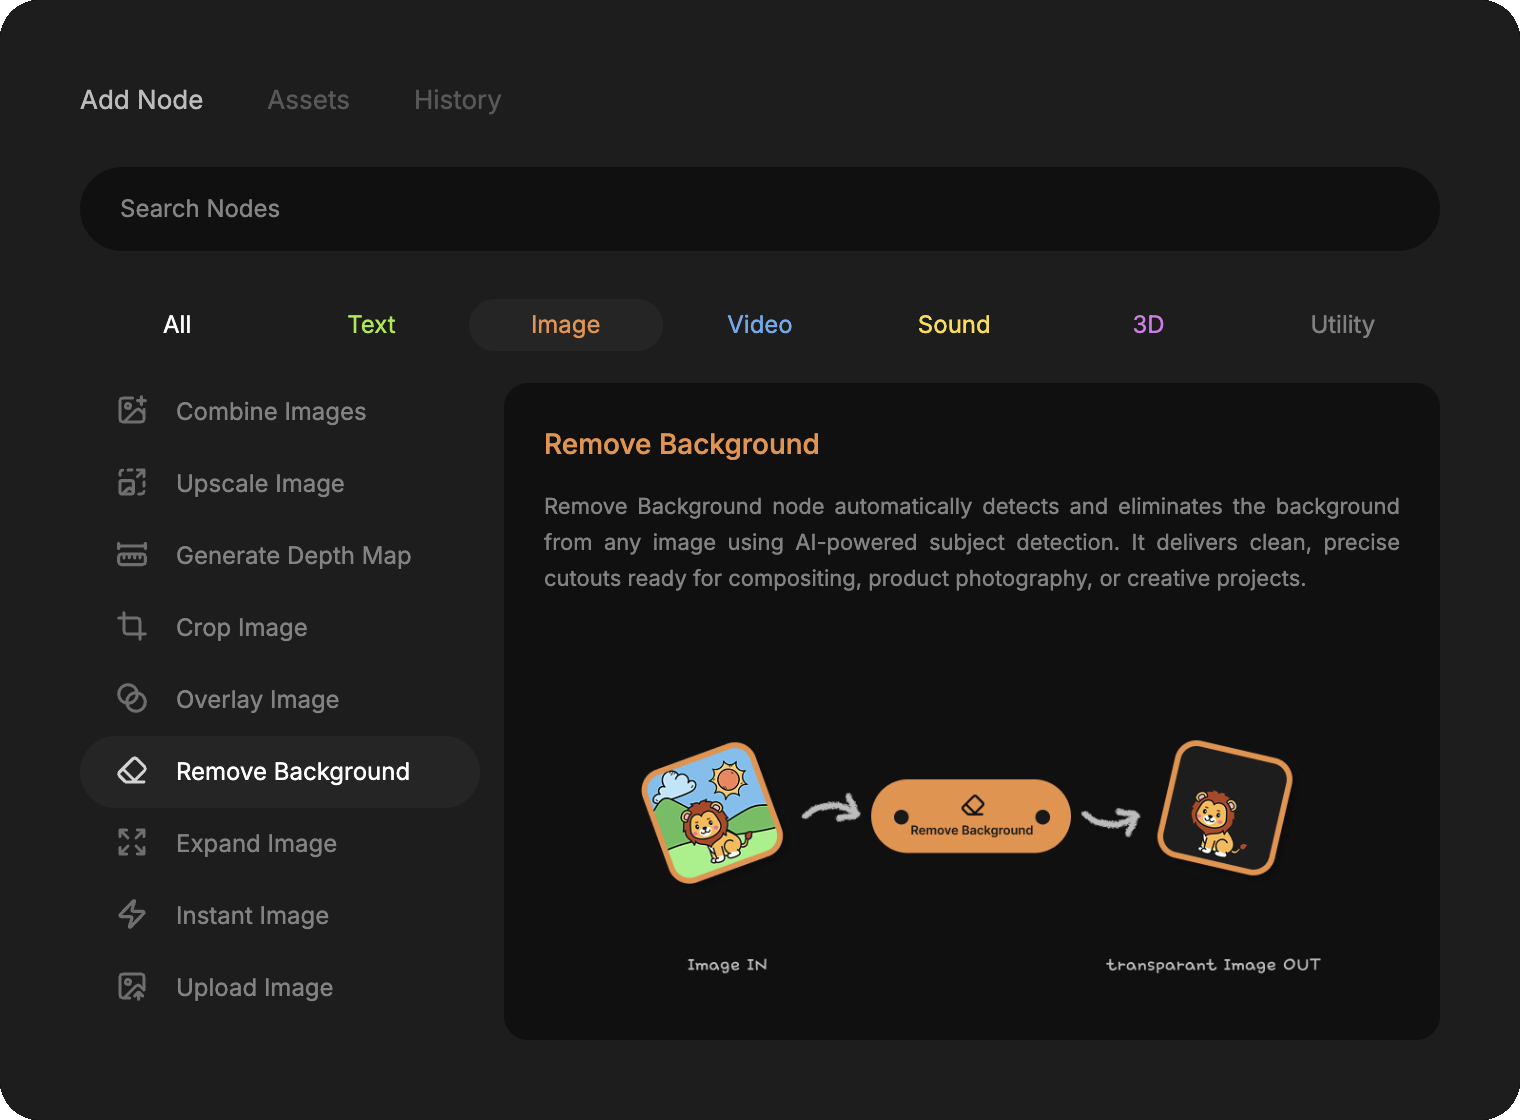The image size is (1520, 1120).
Task: Click the Remove Background eraser icon
Action: point(132,770)
